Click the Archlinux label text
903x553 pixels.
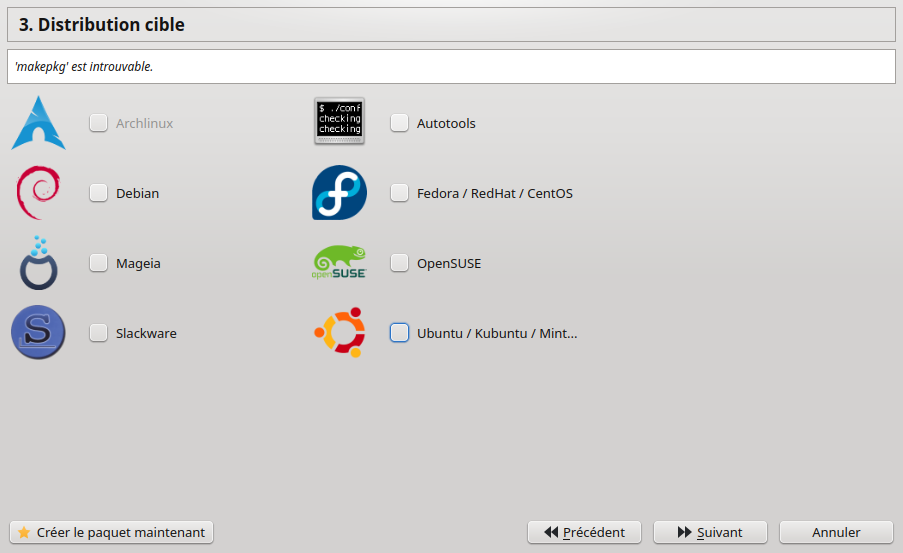coord(145,124)
